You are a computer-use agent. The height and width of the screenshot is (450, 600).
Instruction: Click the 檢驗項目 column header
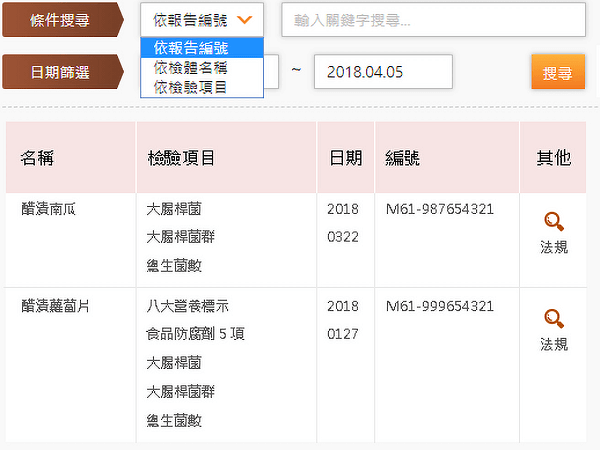coord(181,158)
